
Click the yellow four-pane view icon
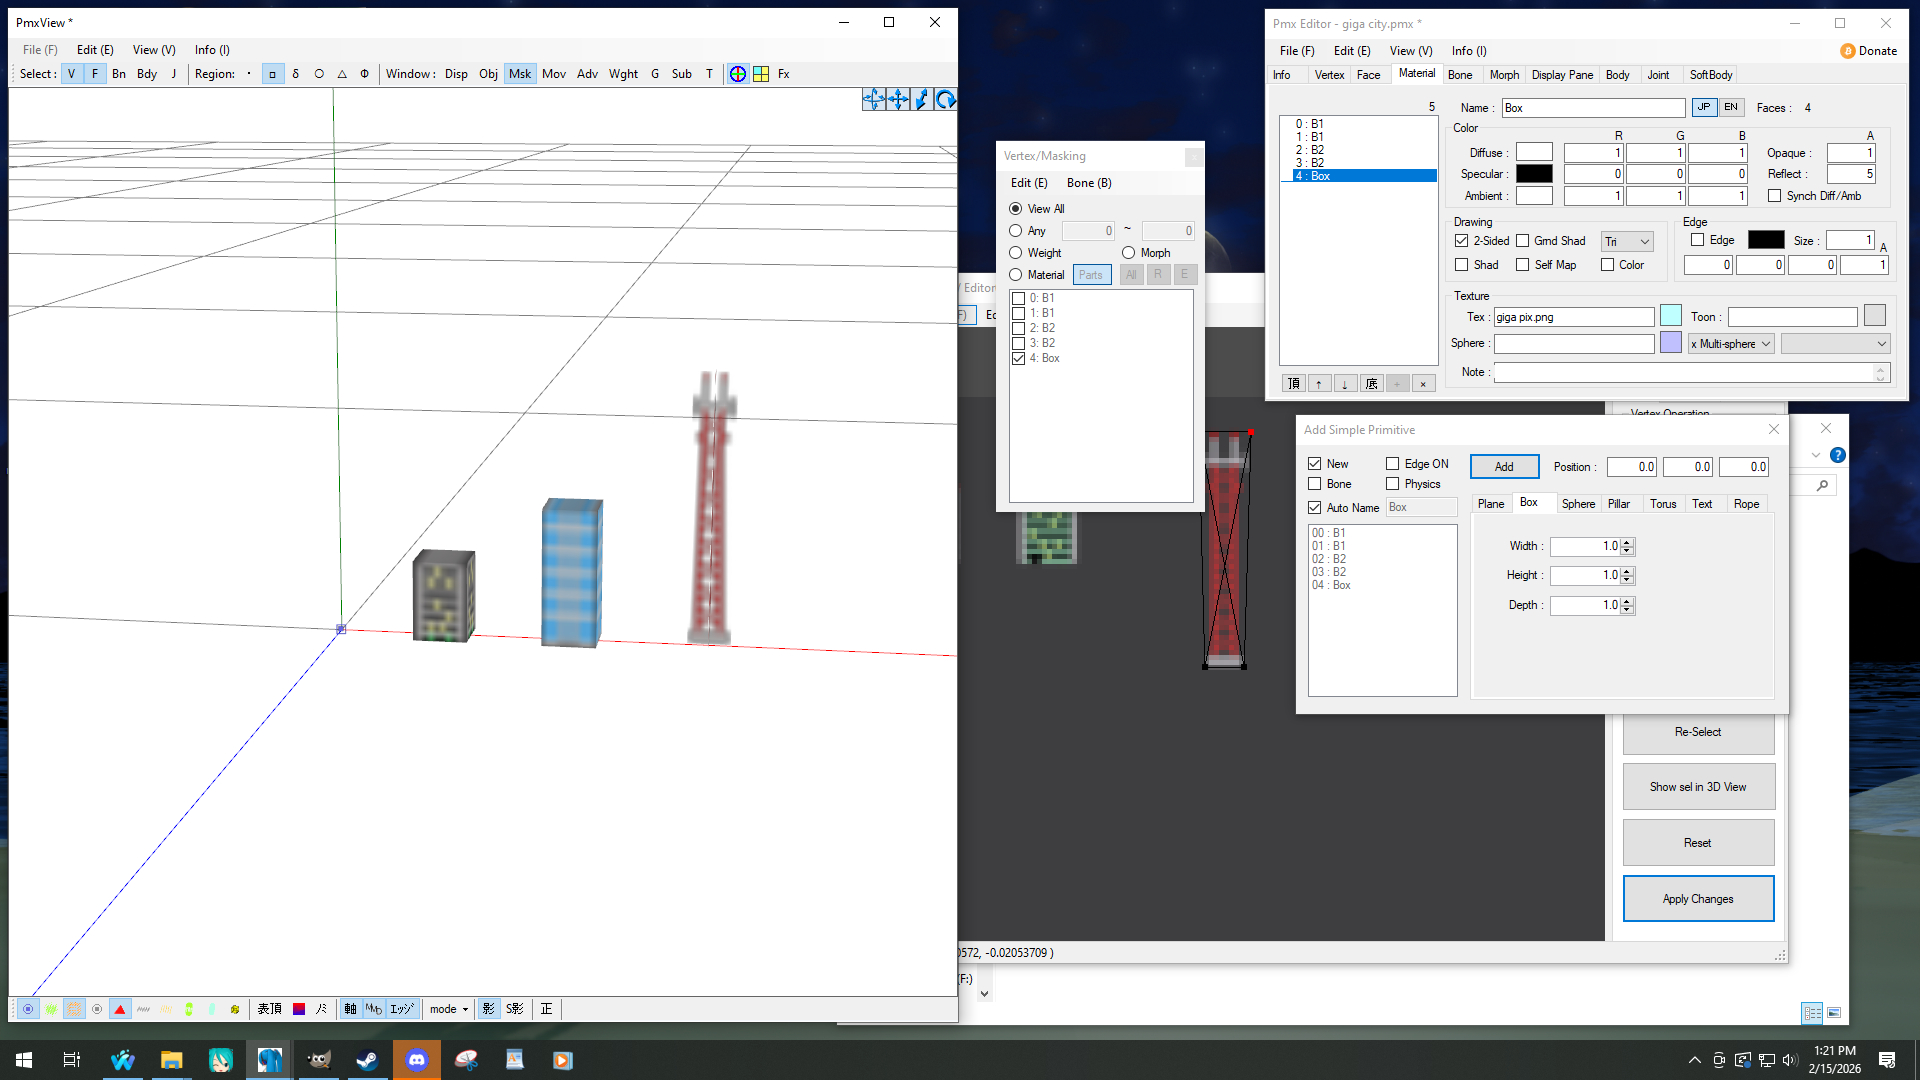tap(761, 74)
